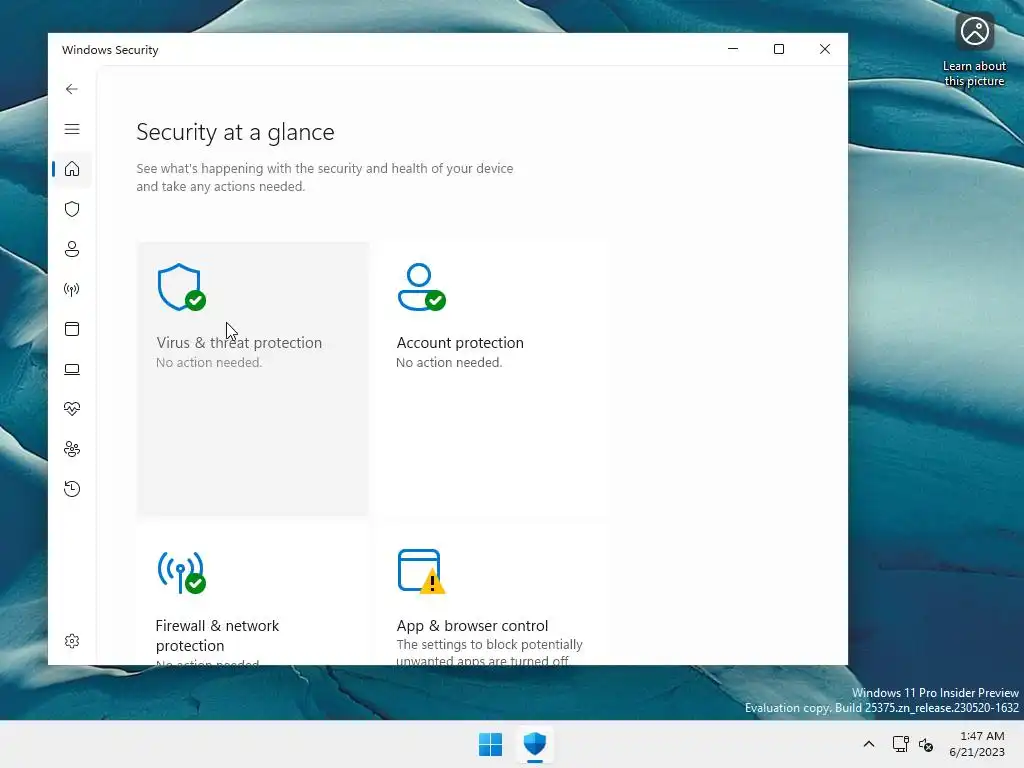Click 'No action needed.' under Virus & threat protection
Image resolution: width=1024 pixels, height=768 pixels.
click(x=209, y=362)
